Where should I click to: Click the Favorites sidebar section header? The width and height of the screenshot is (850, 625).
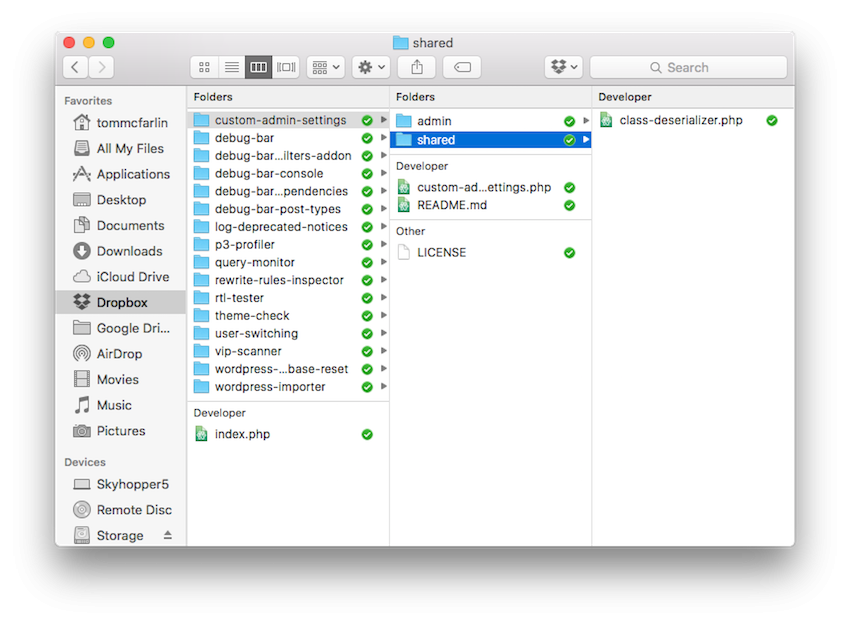(x=88, y=101)
